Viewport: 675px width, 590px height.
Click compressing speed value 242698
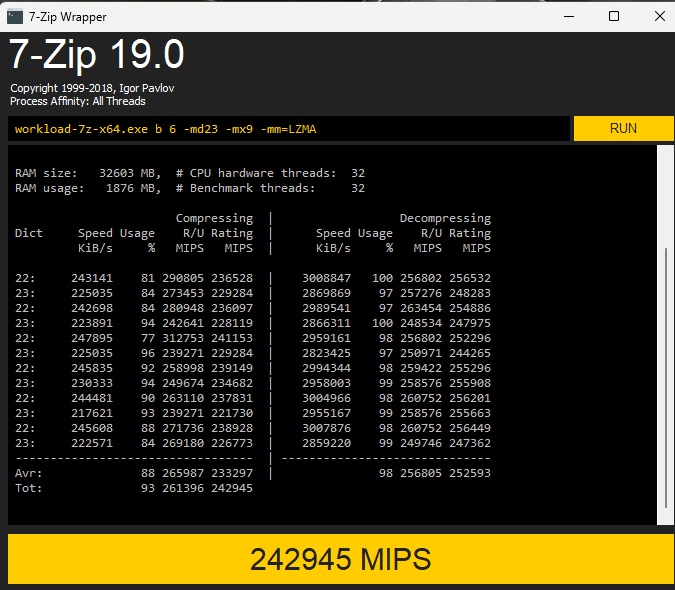pyautogui.click(x=92, y=308)
